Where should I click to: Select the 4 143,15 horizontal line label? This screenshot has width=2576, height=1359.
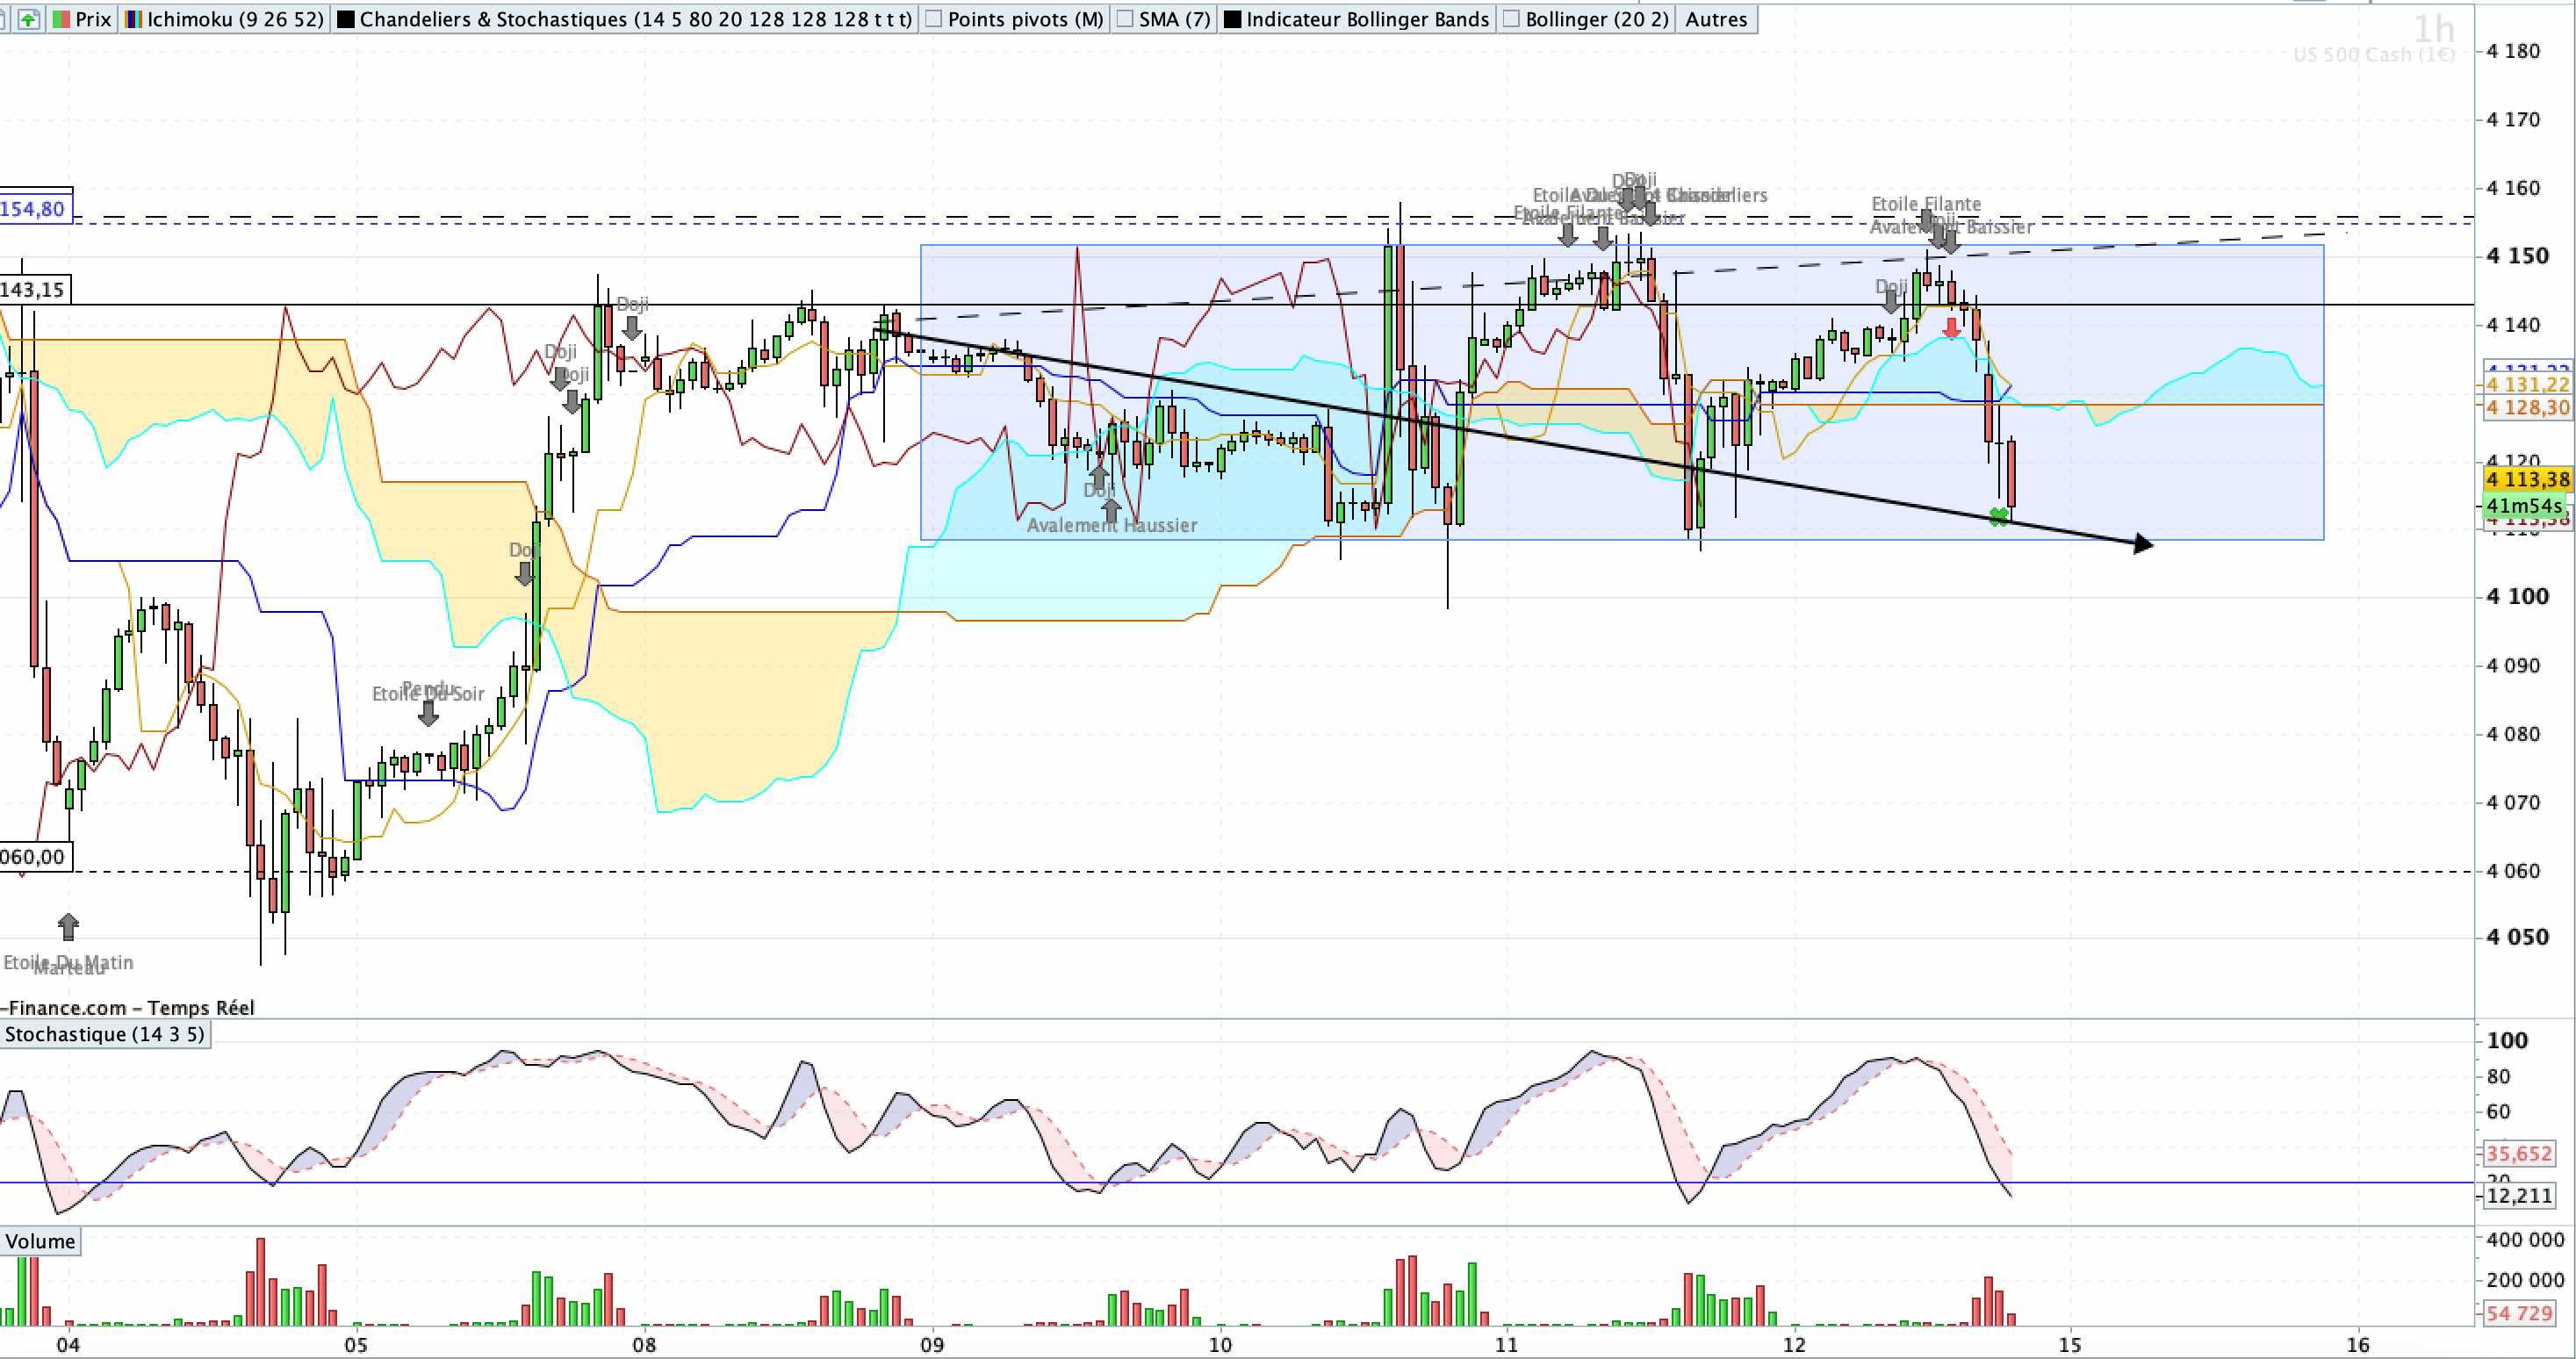click(34, 290)
